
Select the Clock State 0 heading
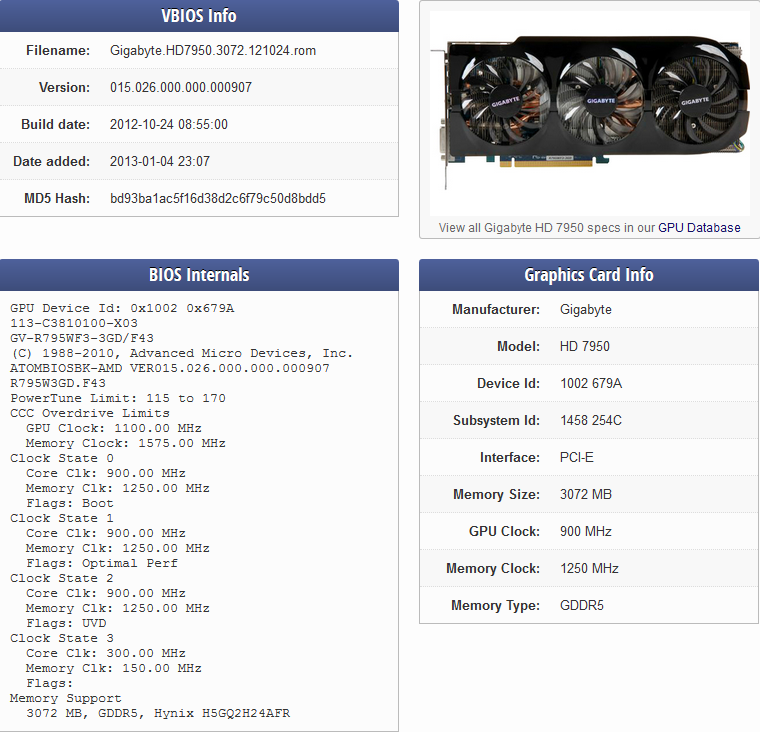pyautogui.click(x=62, y=459)
